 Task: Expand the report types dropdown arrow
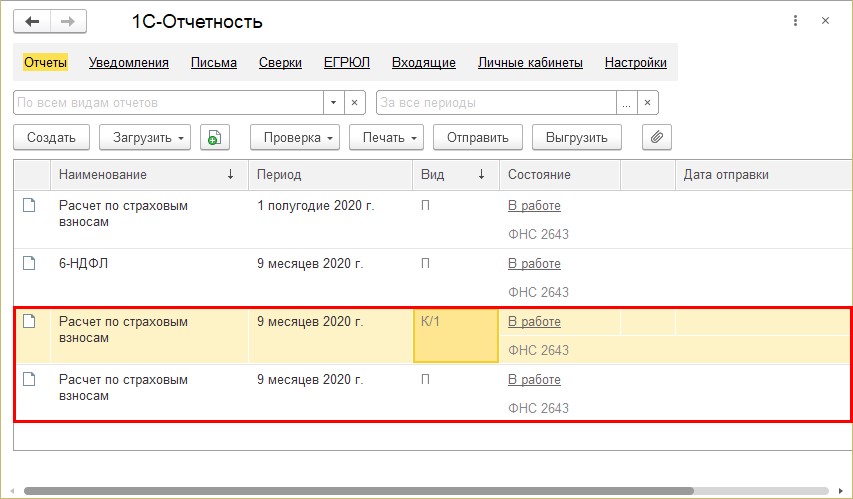pos(333,102)
